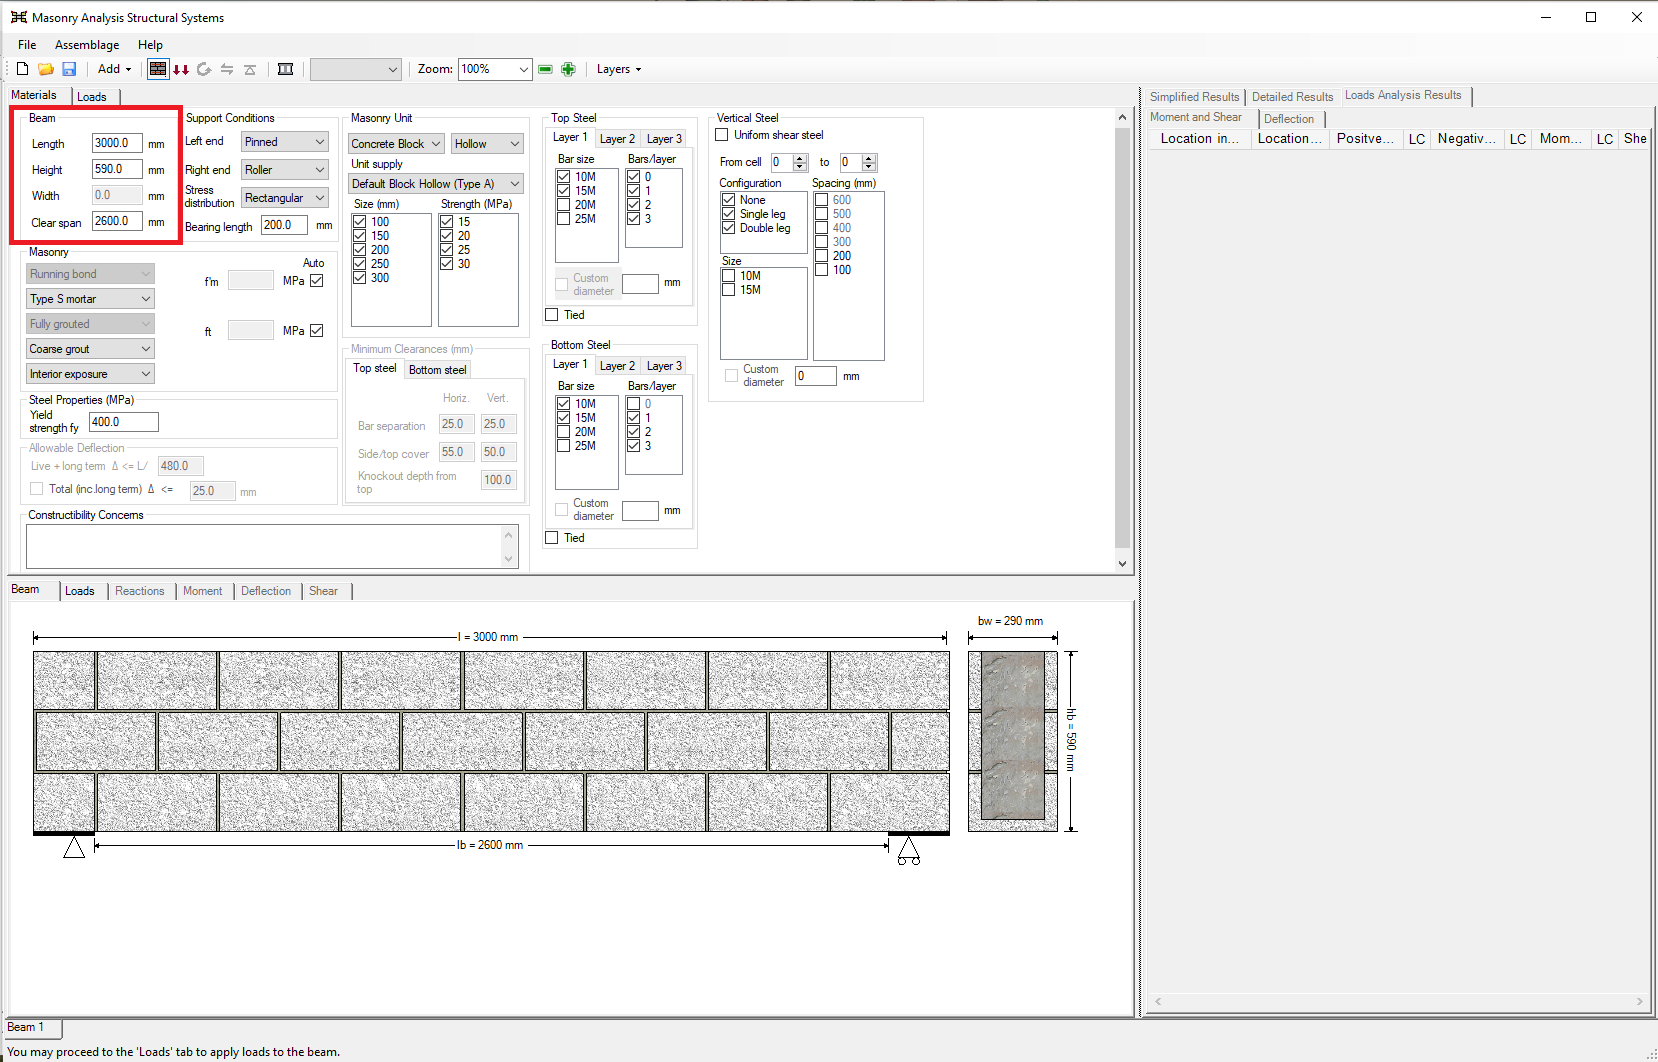Click the Save disk icon
1658x1062 pixels.
pyautogui.click(x=69, y=69)
